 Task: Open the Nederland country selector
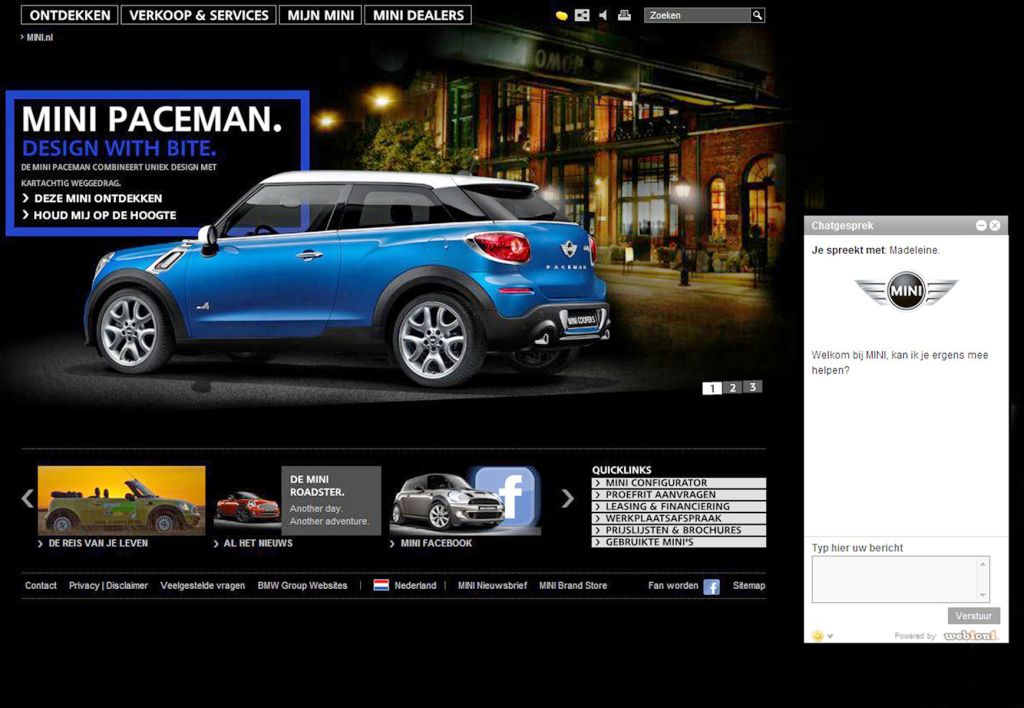(x=405, y=586)
